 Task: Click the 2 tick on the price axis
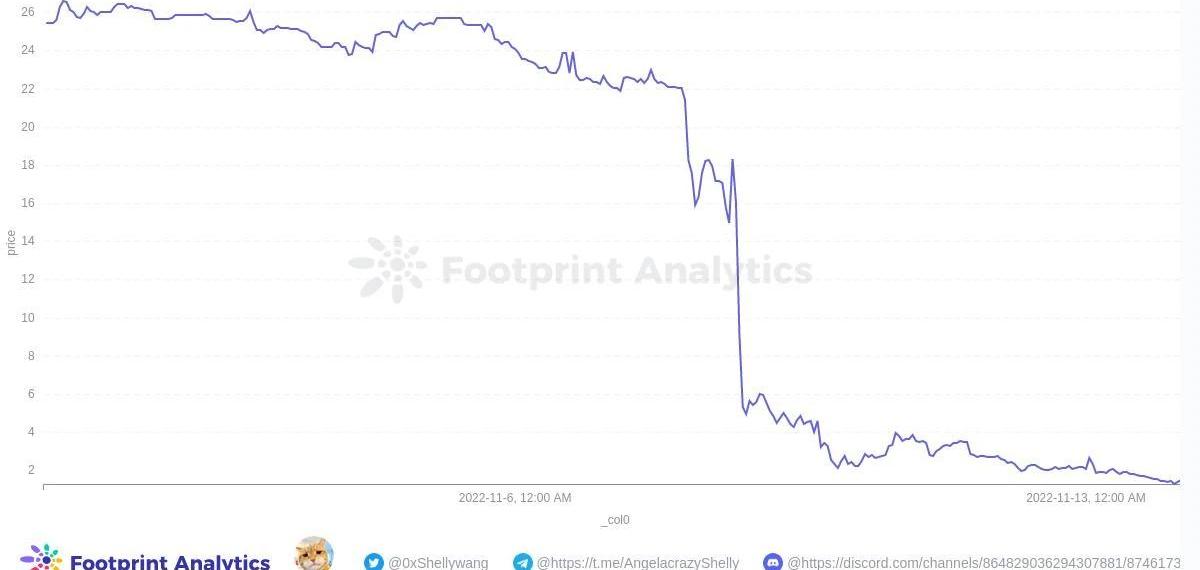pyautogui.click(x=30, y=470)
